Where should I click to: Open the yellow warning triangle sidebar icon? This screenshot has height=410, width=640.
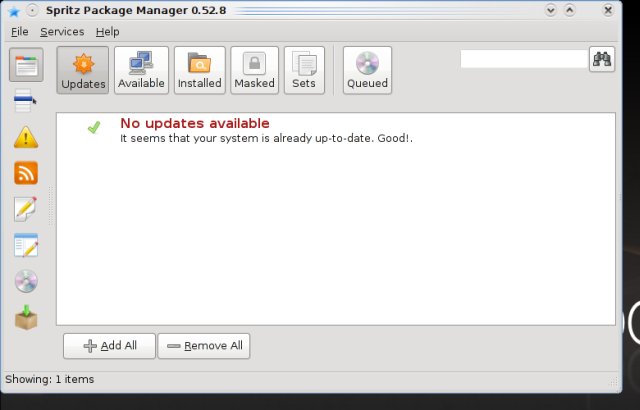click(26, 137)
